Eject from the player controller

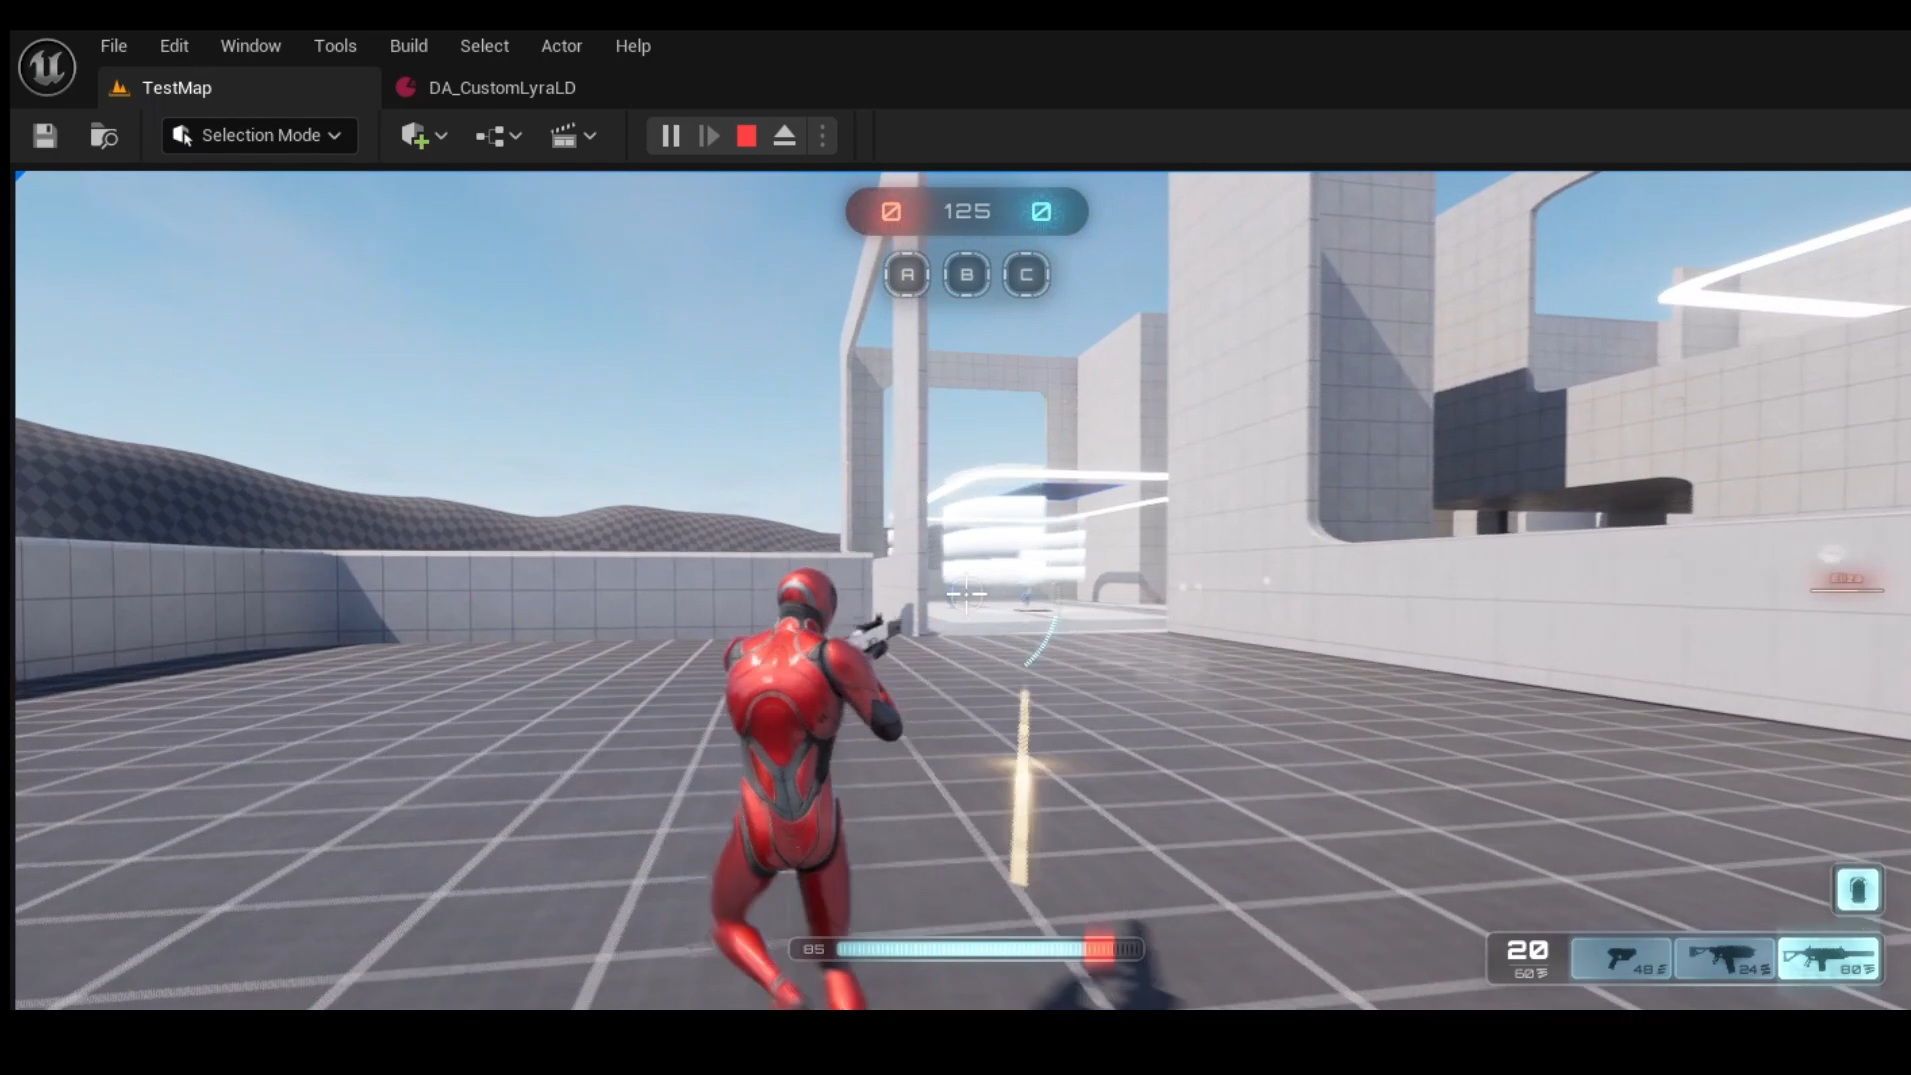coord(784,136)
